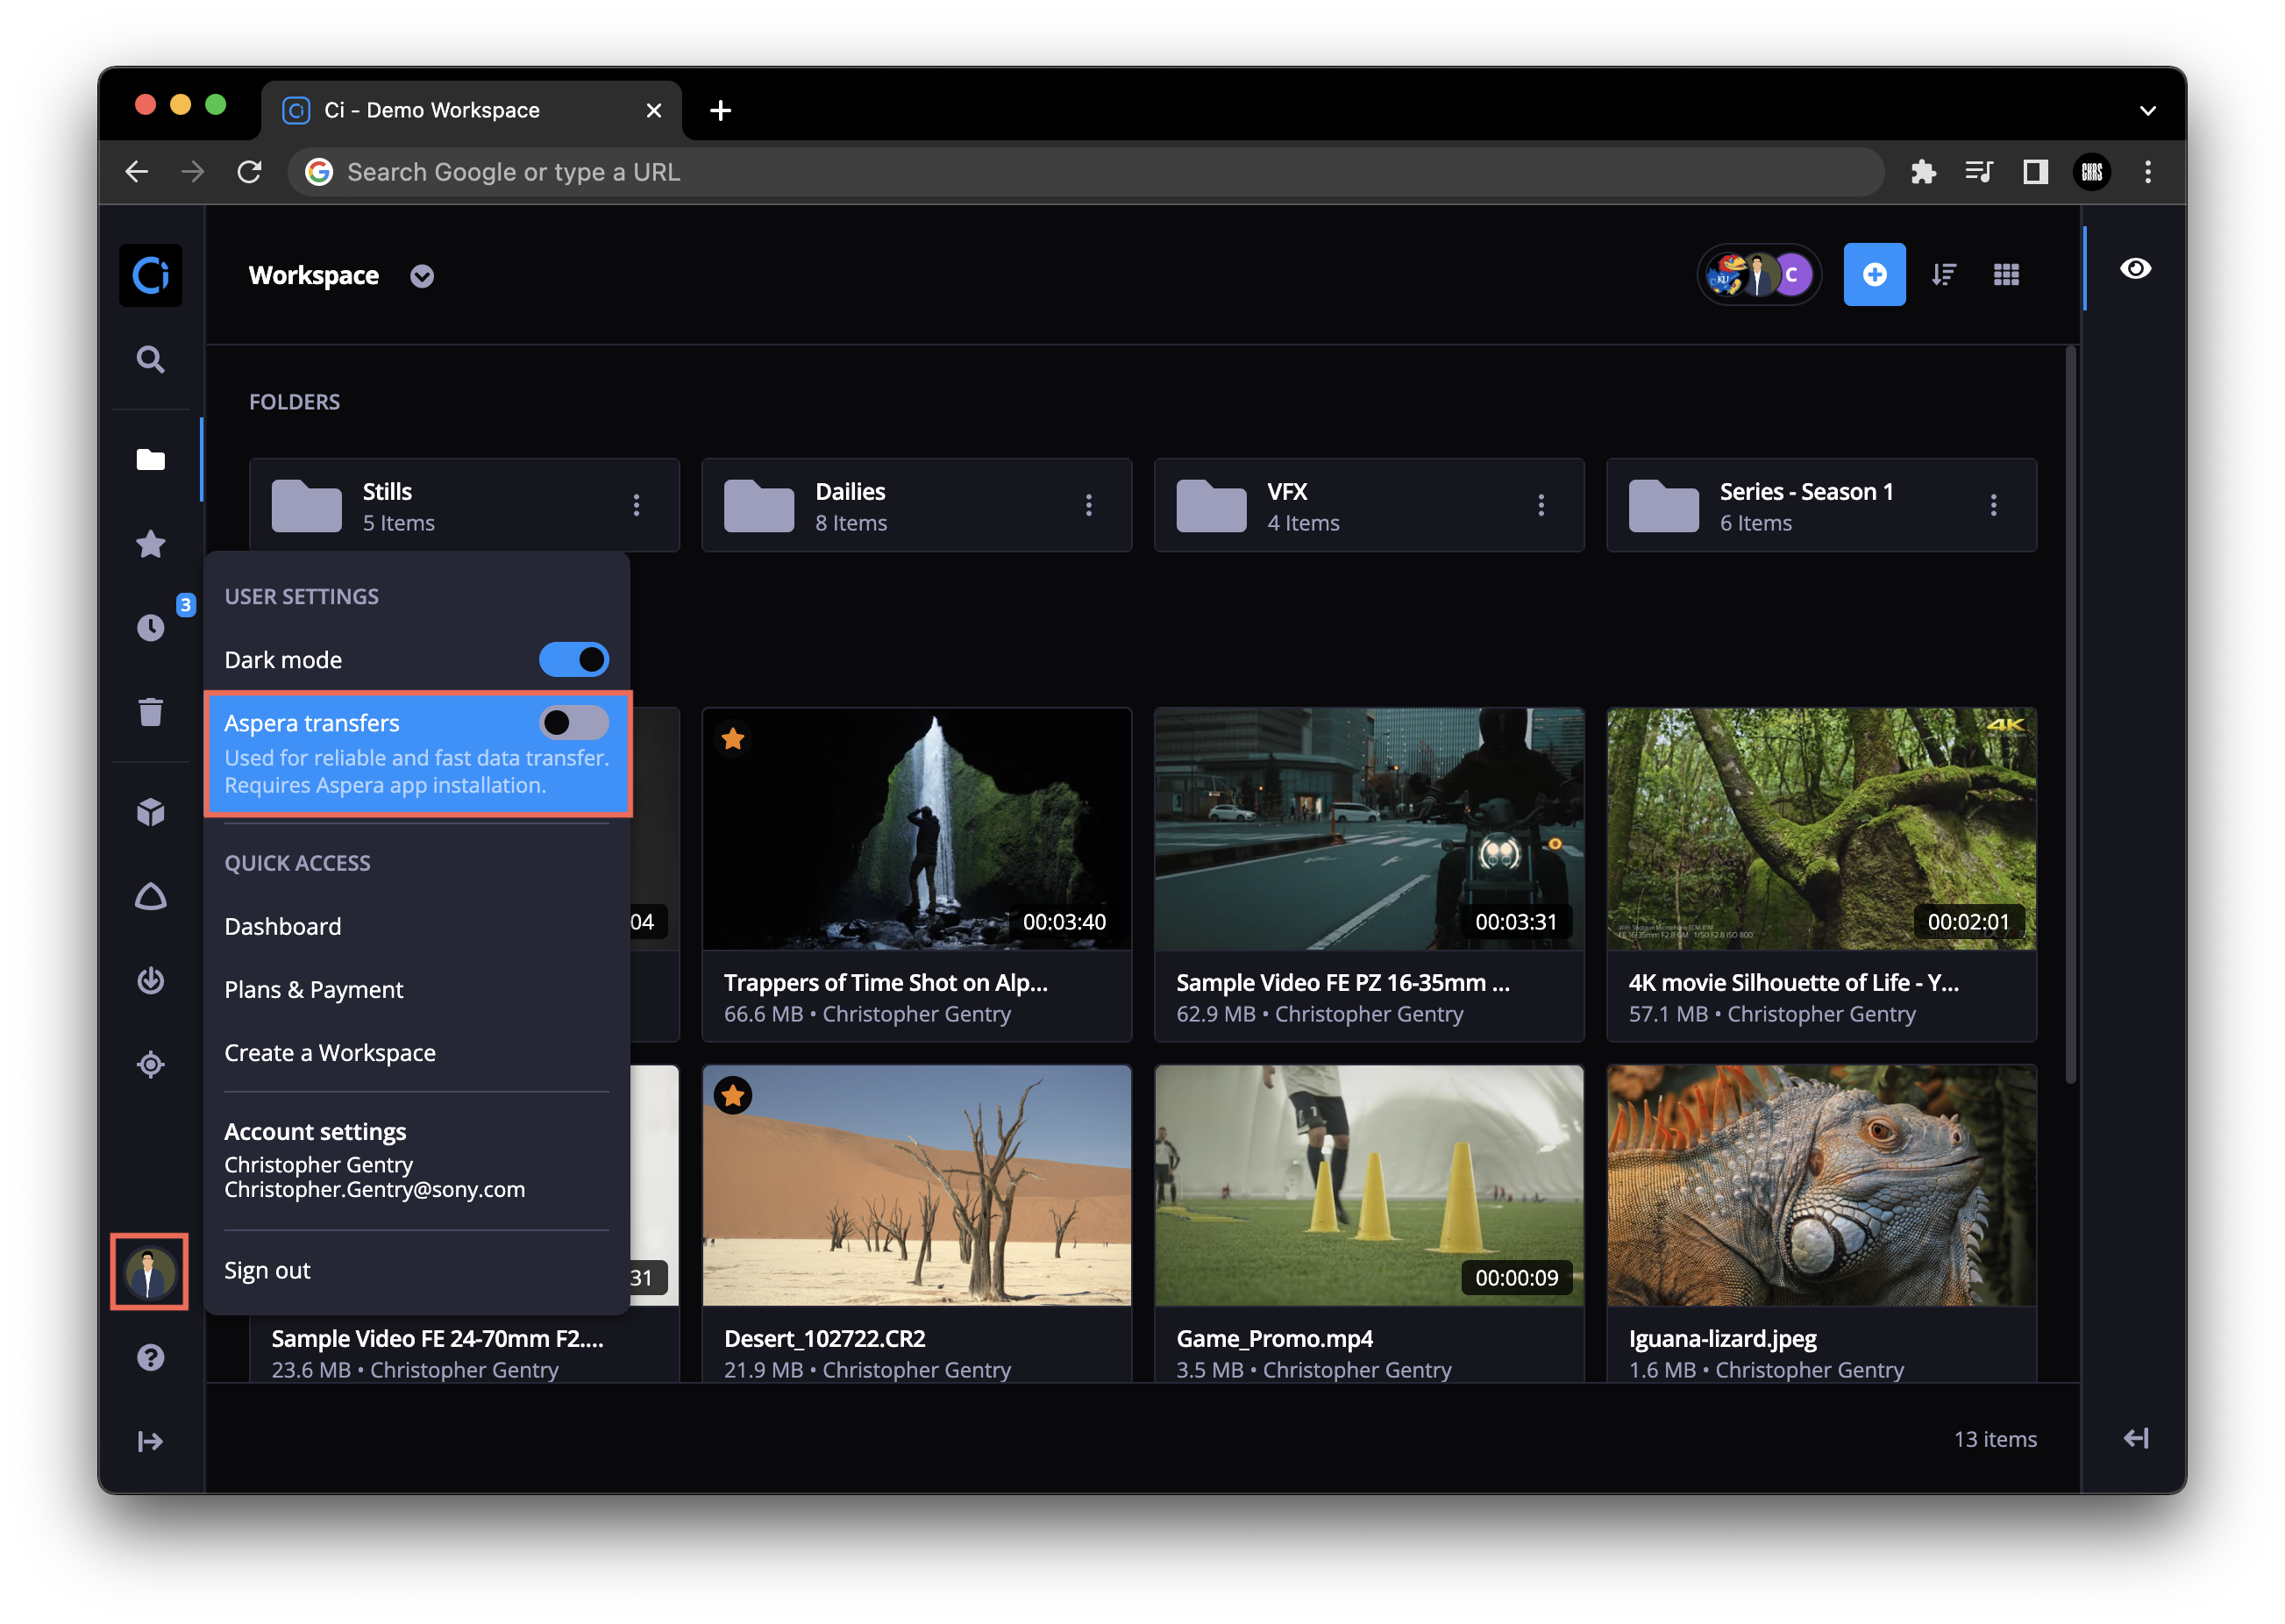This screenshot has height=1624, width=2285.
Task: Expand the left sidebar arrow icon
Action: point(151,1440)
